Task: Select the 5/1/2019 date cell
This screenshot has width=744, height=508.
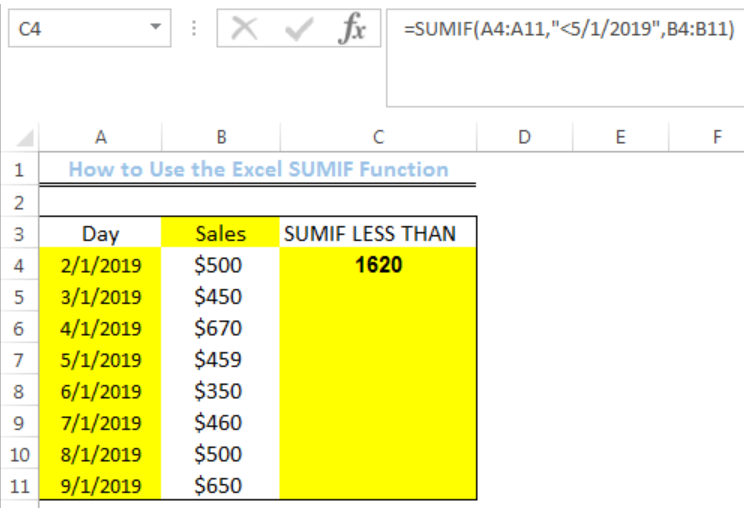Action: click(x=100, y=360)
